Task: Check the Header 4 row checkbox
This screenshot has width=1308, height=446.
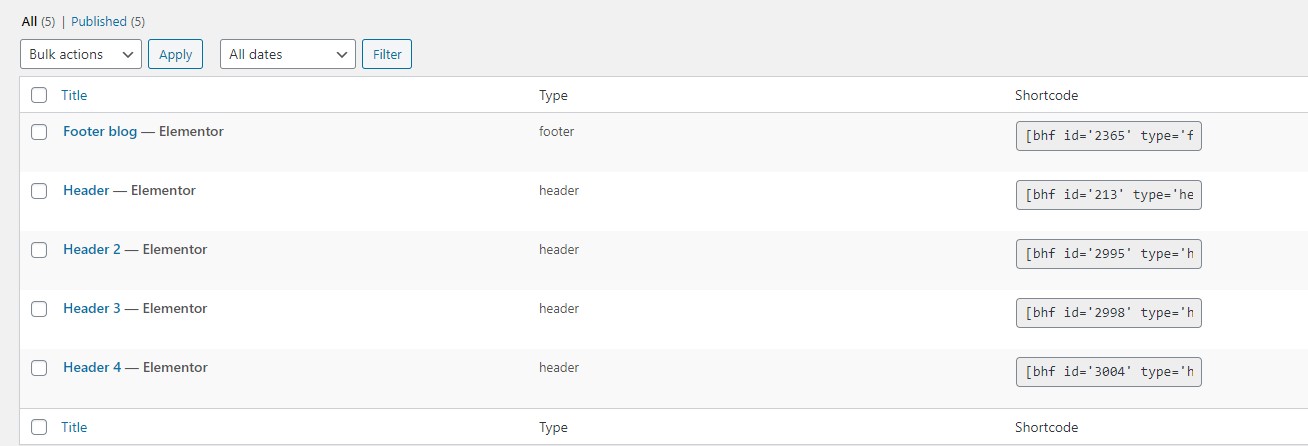Action: pos(39,368)
